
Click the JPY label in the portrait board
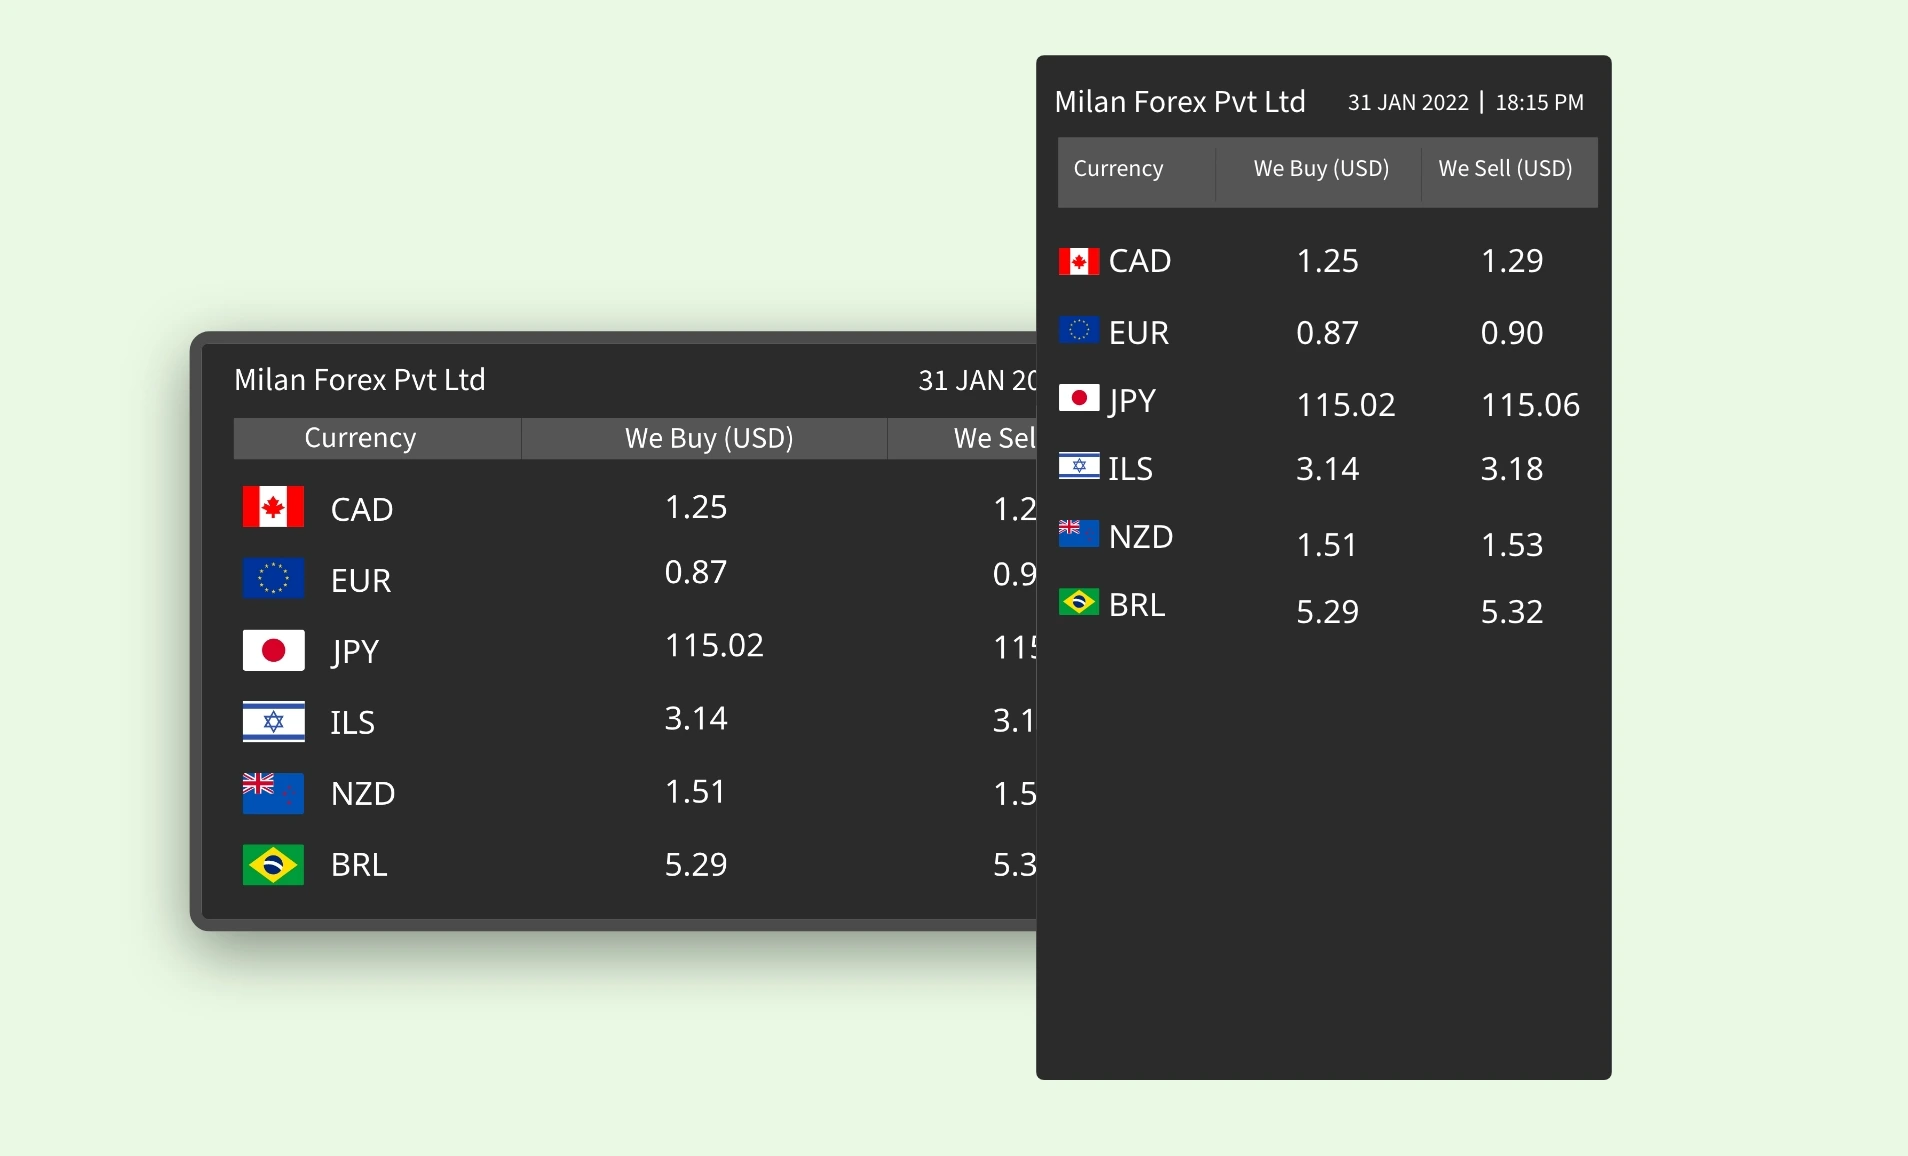[1132, 402]
